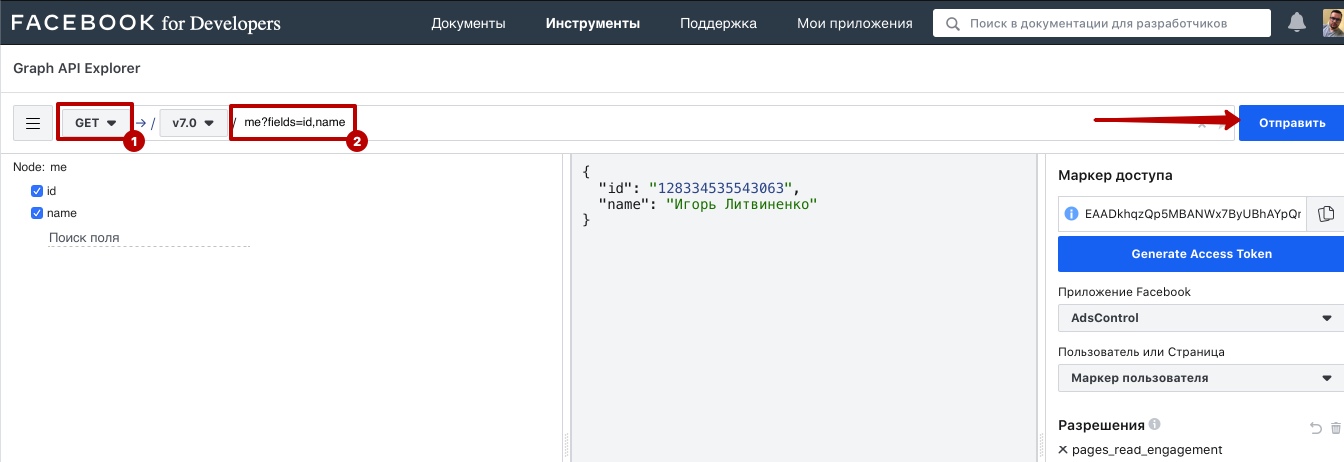Go to the Facebook for Developers home logo
The width and height of the screenshot is (1344, 462).
click(x=146, y=23)
